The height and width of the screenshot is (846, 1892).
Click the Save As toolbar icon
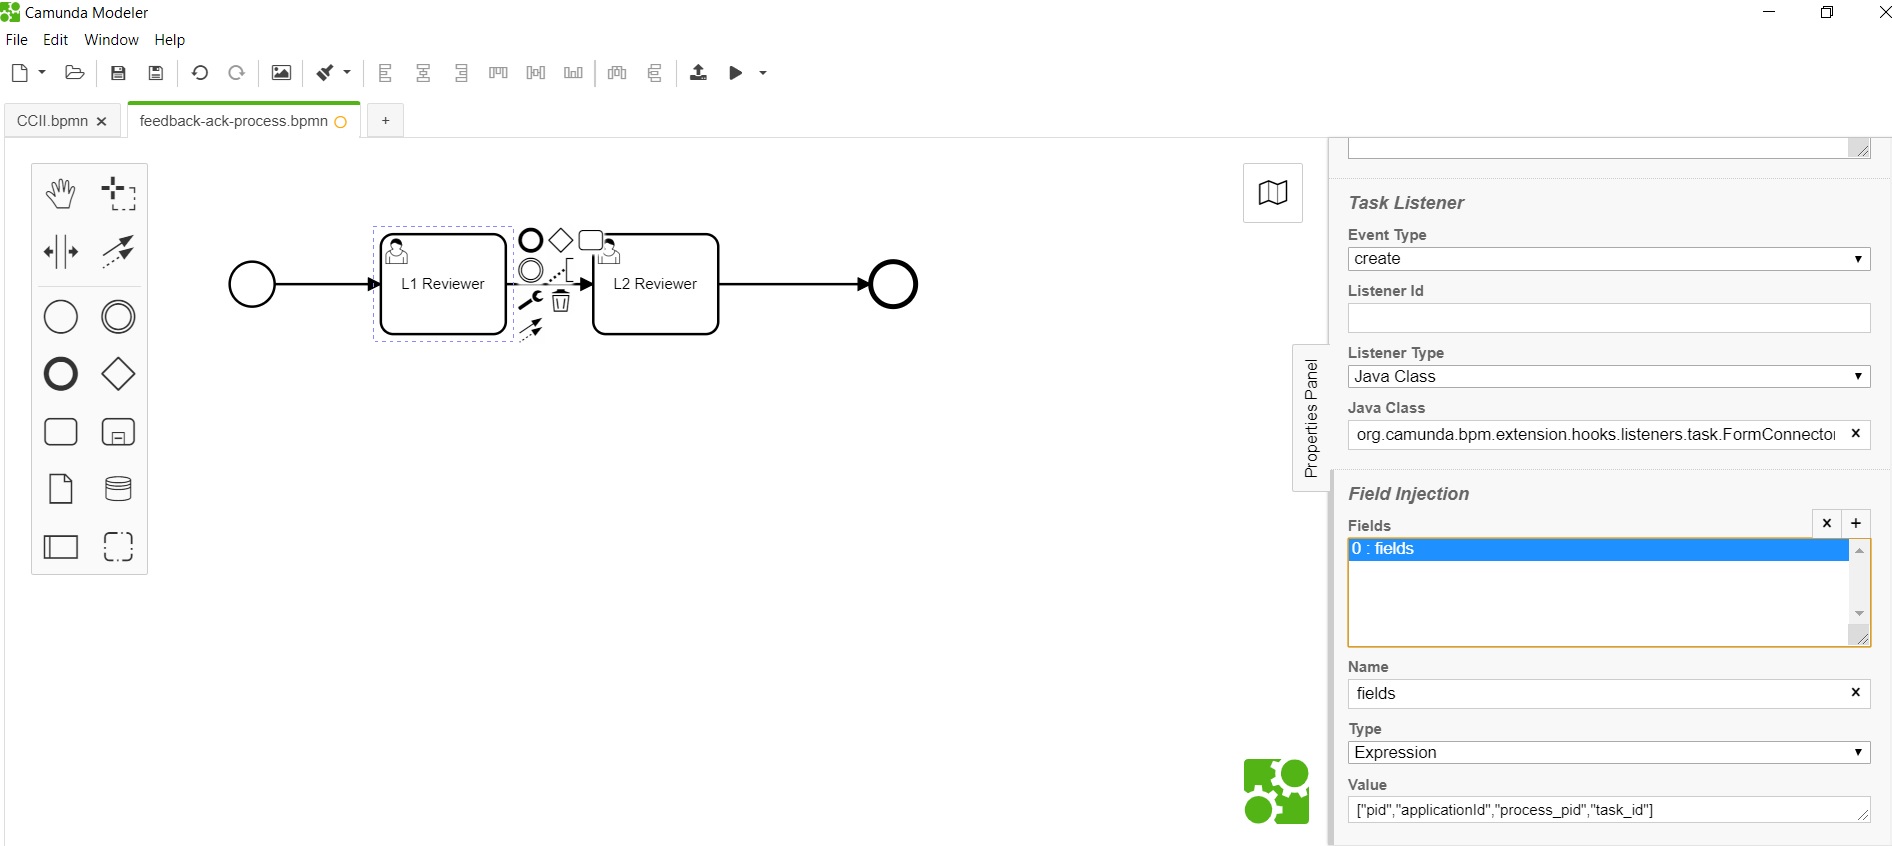click(156, 73)
